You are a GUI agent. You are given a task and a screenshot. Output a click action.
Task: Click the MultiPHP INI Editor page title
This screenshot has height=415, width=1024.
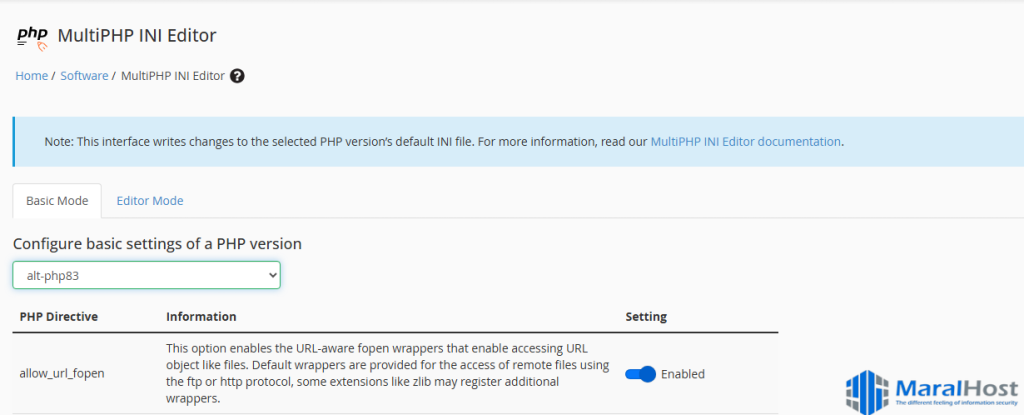click(x=137, y=36)
